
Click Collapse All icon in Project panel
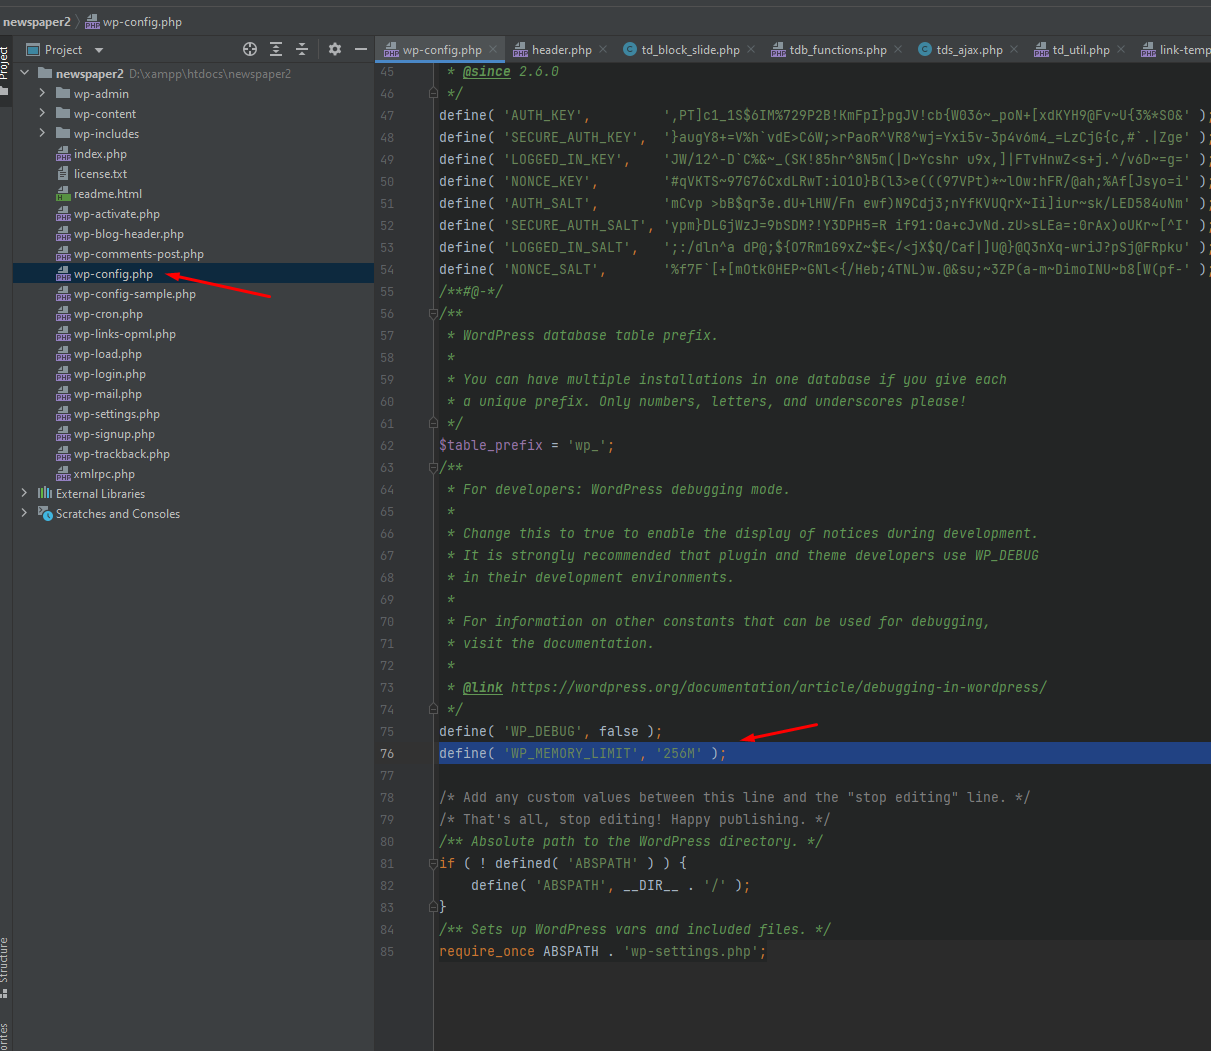pyautogui.click(x=302, y=49)
